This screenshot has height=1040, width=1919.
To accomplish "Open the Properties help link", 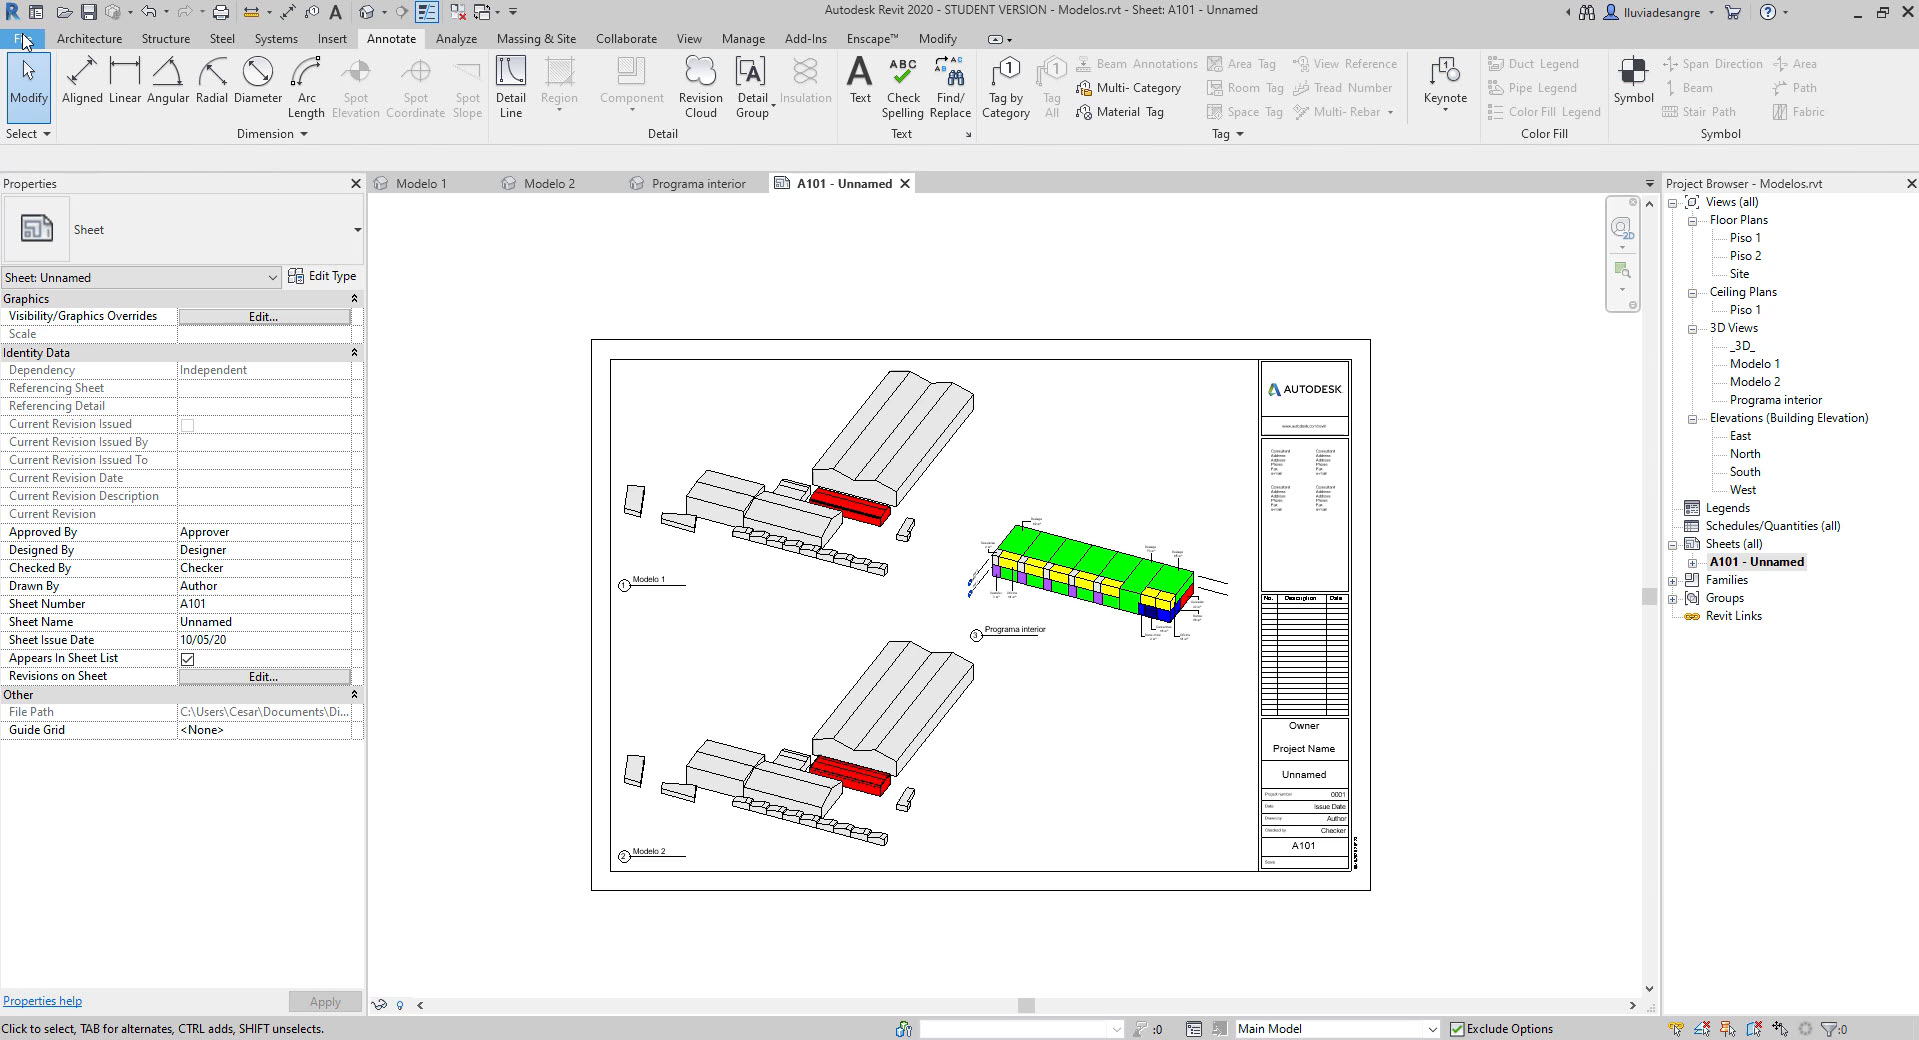I will tap(42, 1001).
